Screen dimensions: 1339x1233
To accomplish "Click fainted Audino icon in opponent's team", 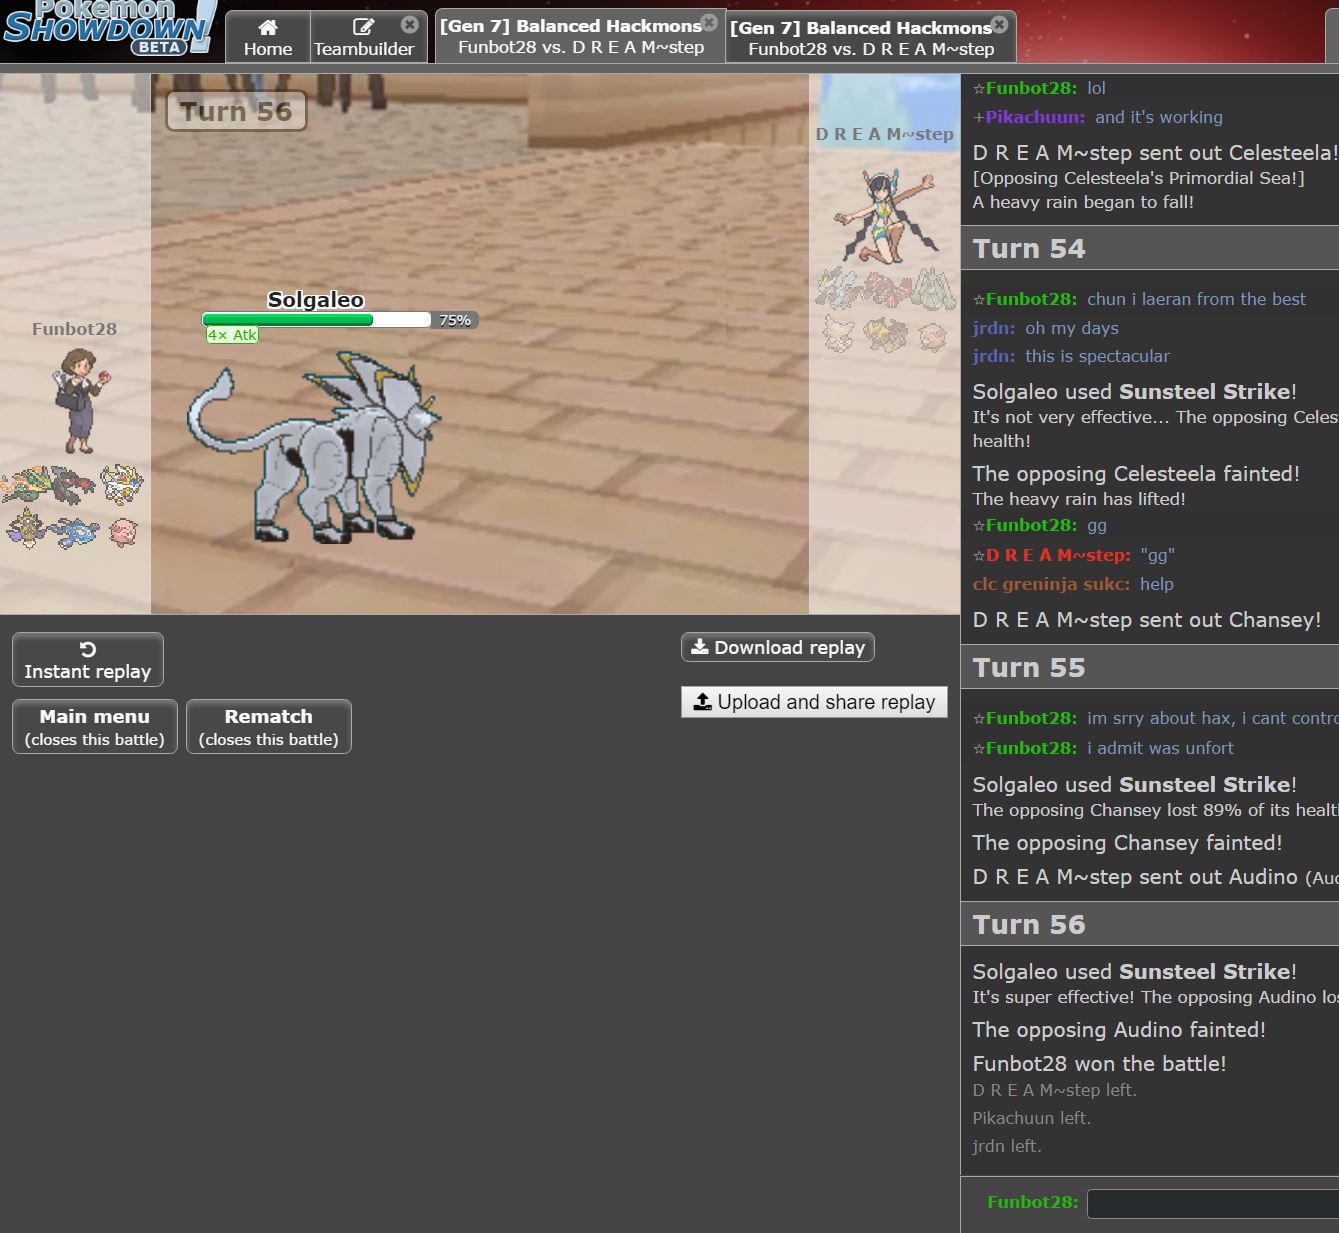I will coord(839,334).
